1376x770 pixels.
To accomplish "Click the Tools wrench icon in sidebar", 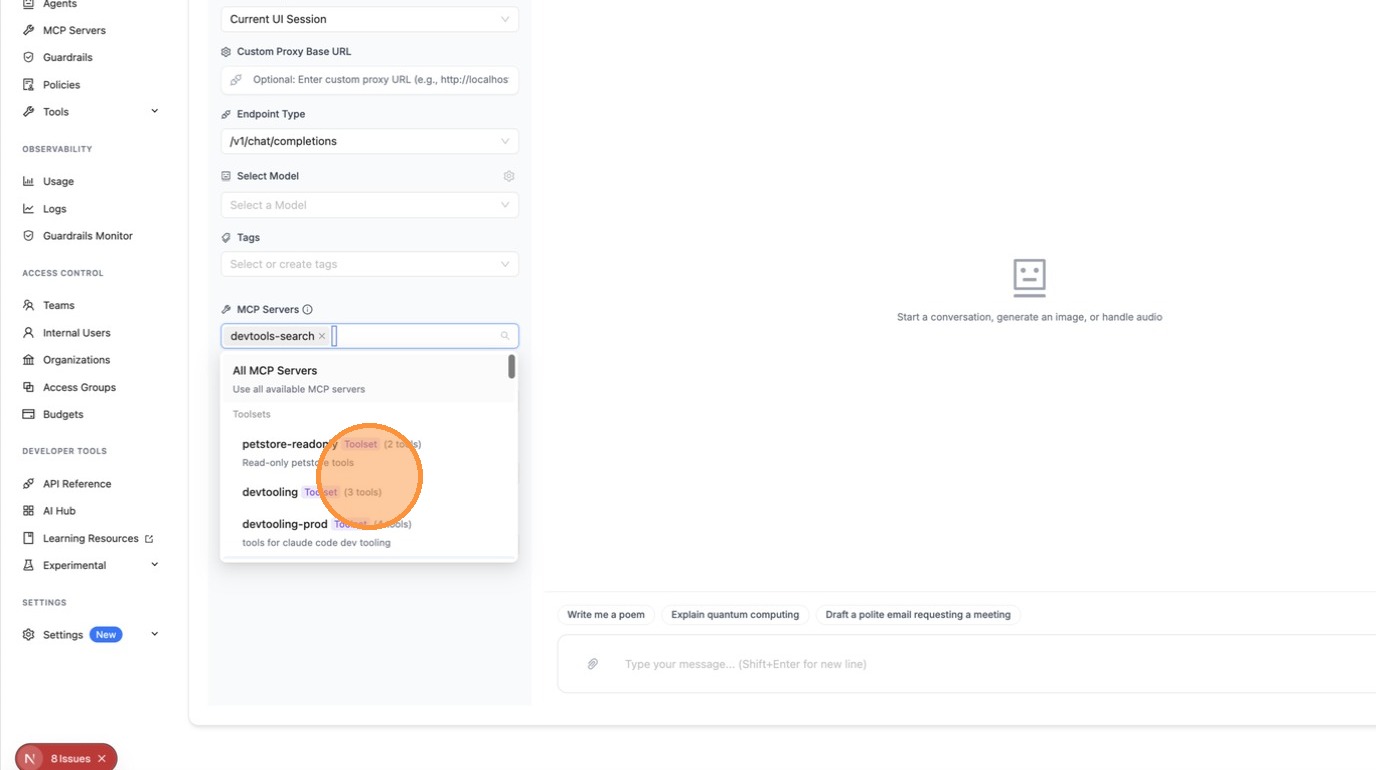I will pos(28,112).
